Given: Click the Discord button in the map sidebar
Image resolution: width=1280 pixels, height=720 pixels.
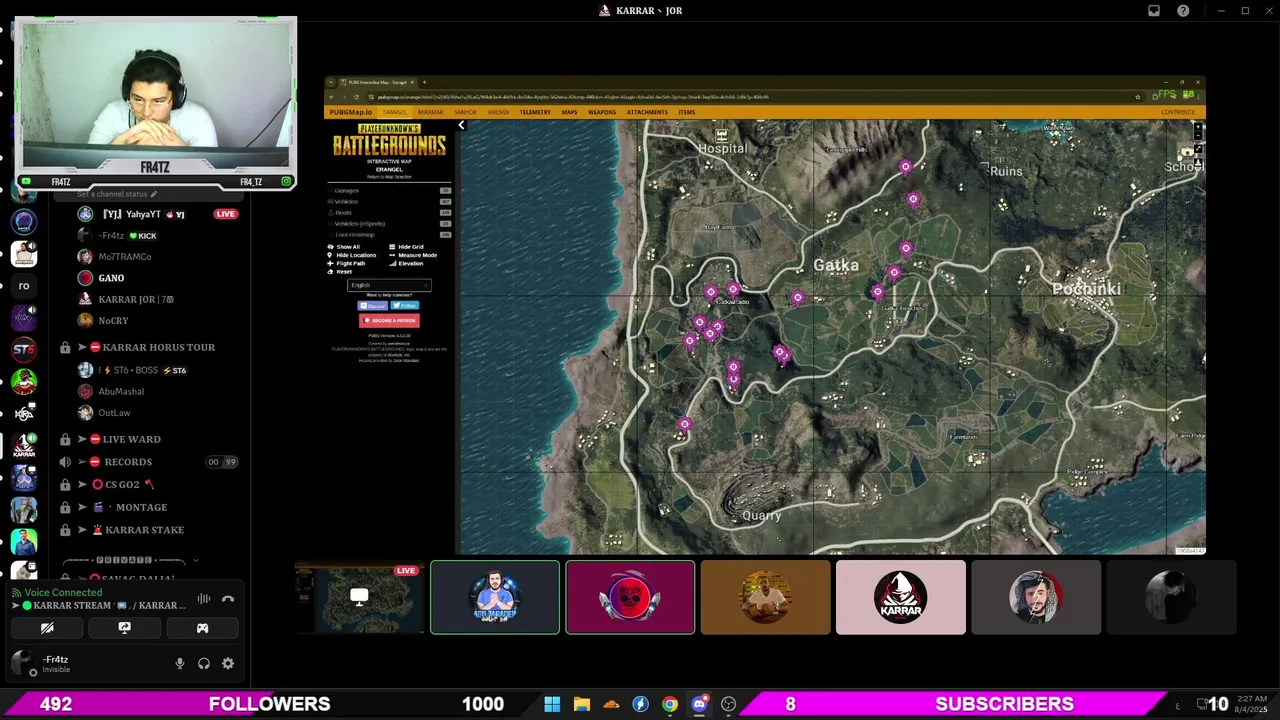Looking at the screenshot, I should (x=372, y=306).
